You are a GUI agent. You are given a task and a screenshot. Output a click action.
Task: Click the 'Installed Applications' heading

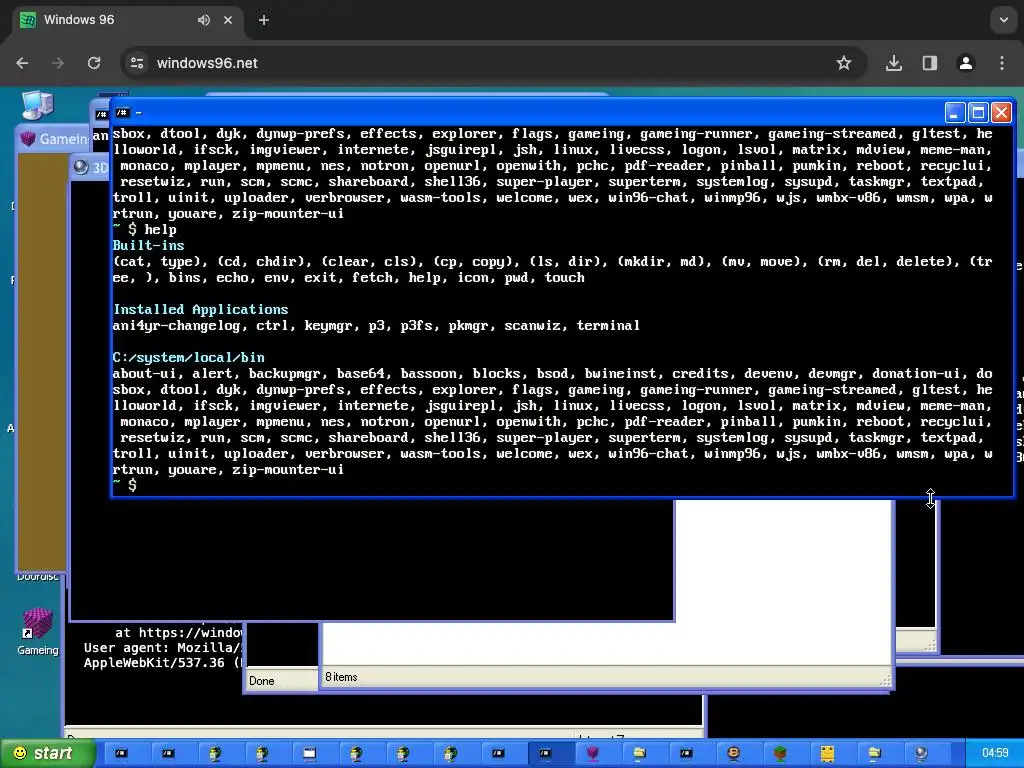coord(200,310)
